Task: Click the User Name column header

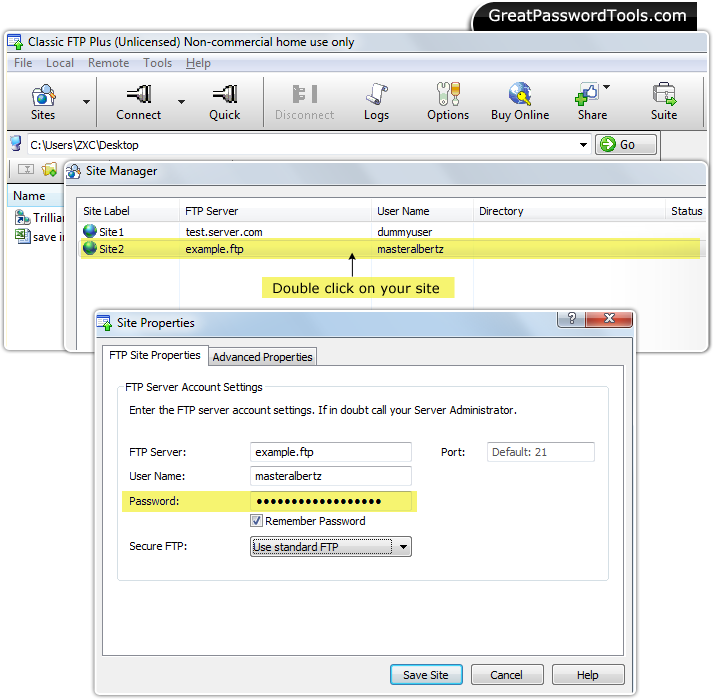Action: click(423, 211)
